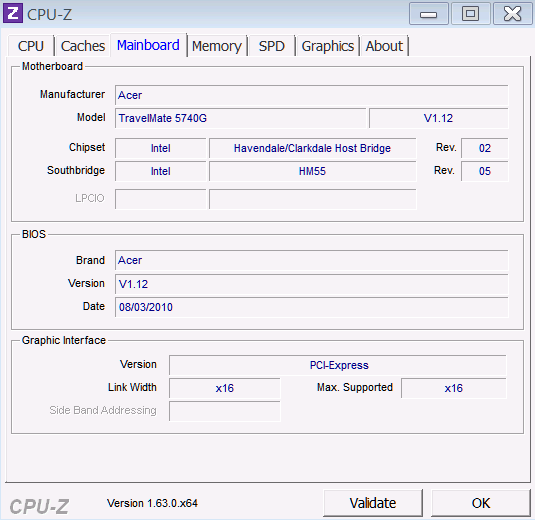Click the BIOS Version field V1.12
The height and width of the screenshot is (520, 535).
[312, 284]
